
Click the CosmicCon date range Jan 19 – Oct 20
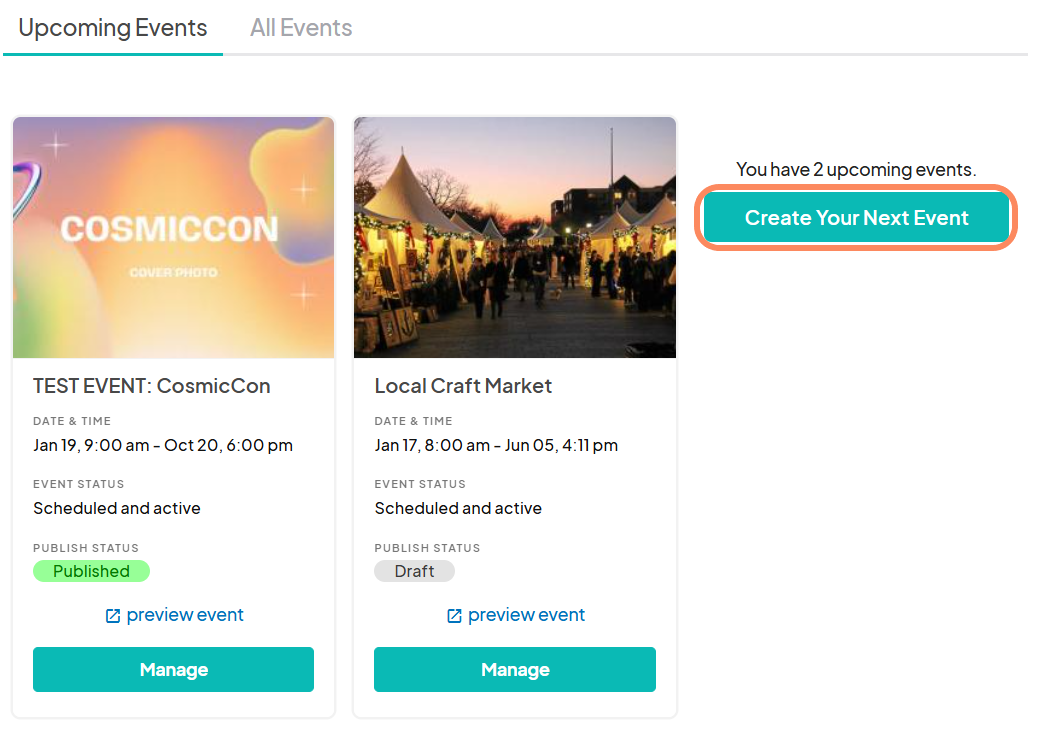(163, 445)
